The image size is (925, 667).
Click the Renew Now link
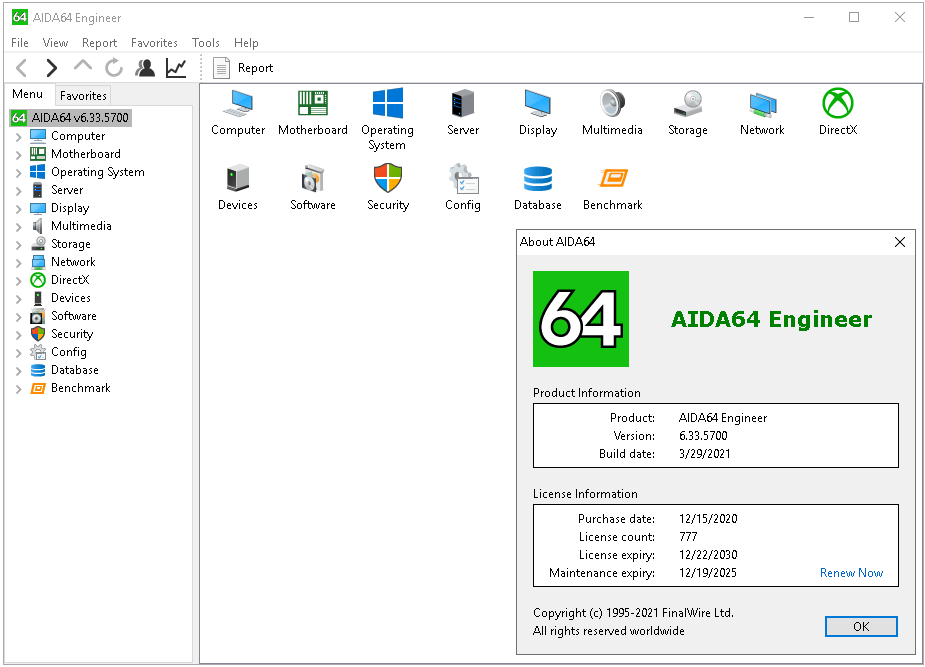click(x=851, y=573)
